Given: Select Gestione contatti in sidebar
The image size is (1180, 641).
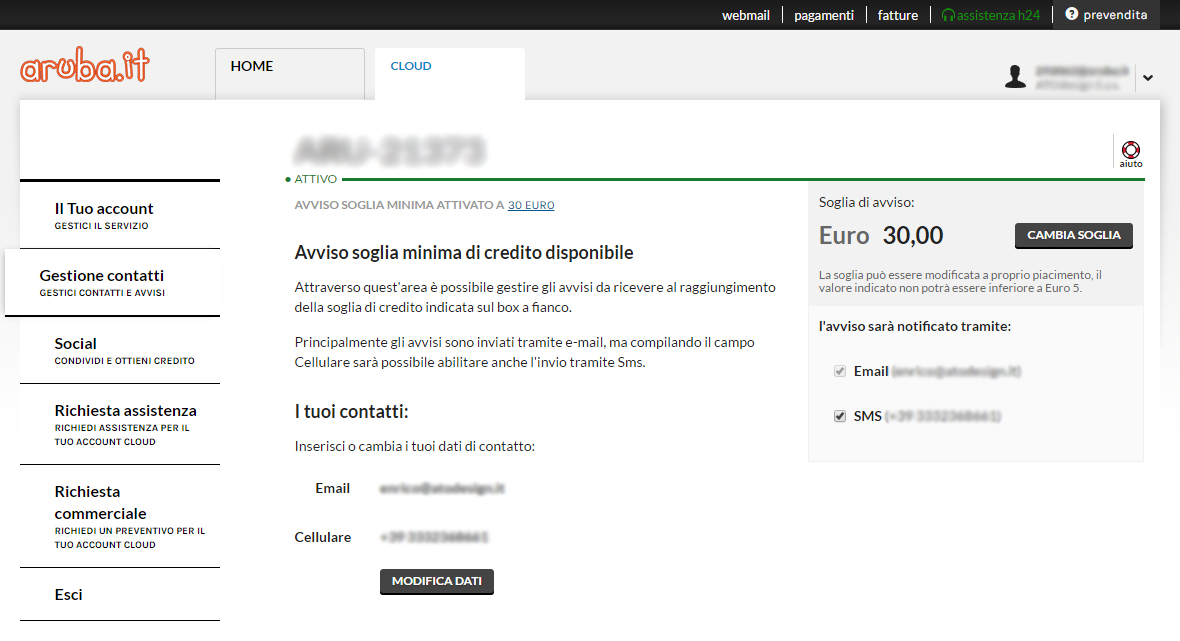Looking at the screenshot, I should pyautogui.click(x=113, y=282).
